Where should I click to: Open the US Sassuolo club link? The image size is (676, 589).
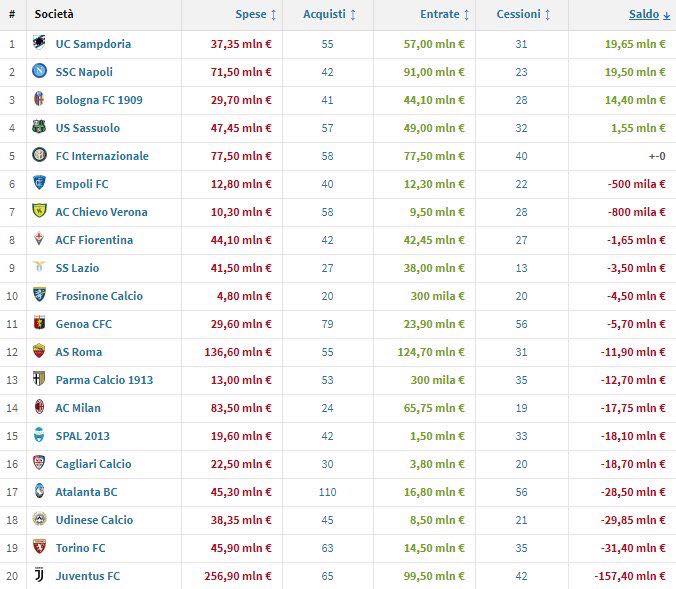click(x=88, y=128)
